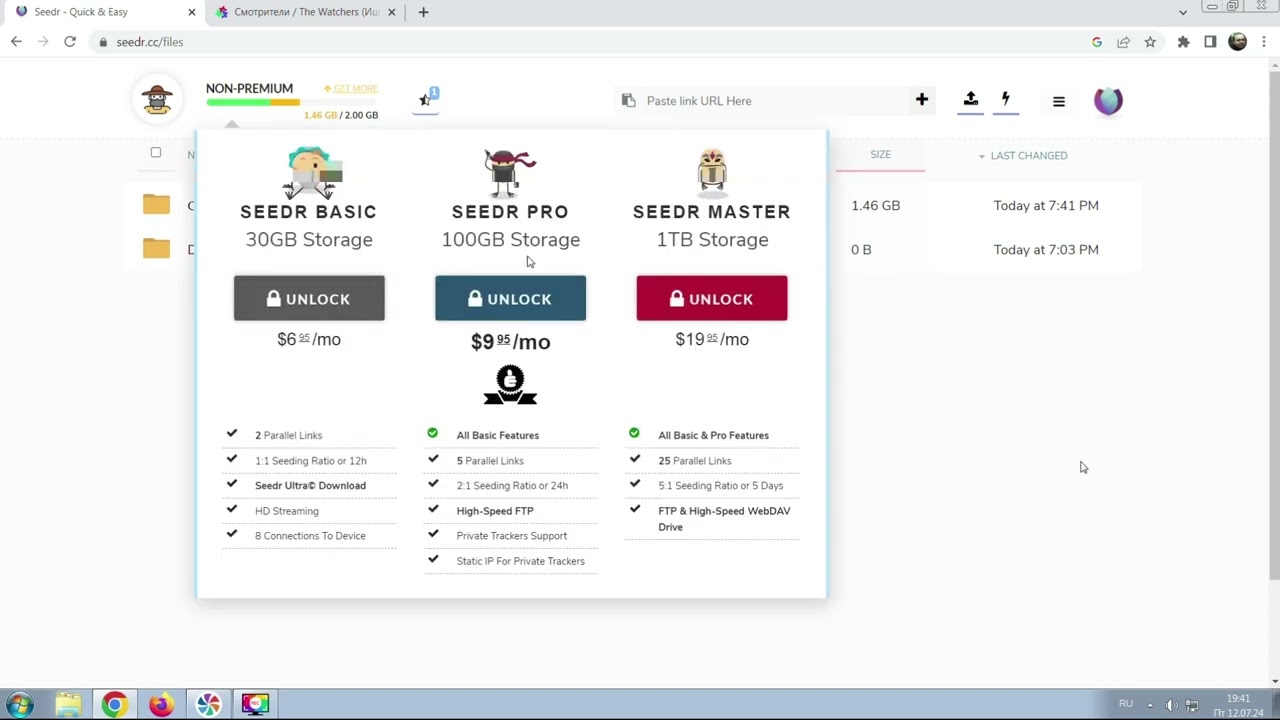Image resolution: width=1280 pixels, height=720 pixels.
Task: Click the Seedr Master mascot image
Action: click(712, 171)
